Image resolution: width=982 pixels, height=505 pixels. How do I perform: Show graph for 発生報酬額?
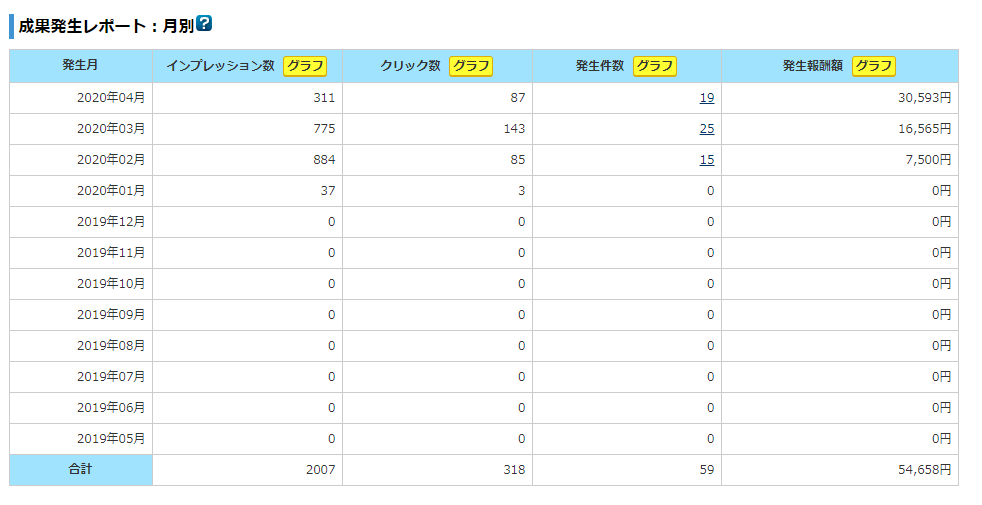[x=874, y=66]
